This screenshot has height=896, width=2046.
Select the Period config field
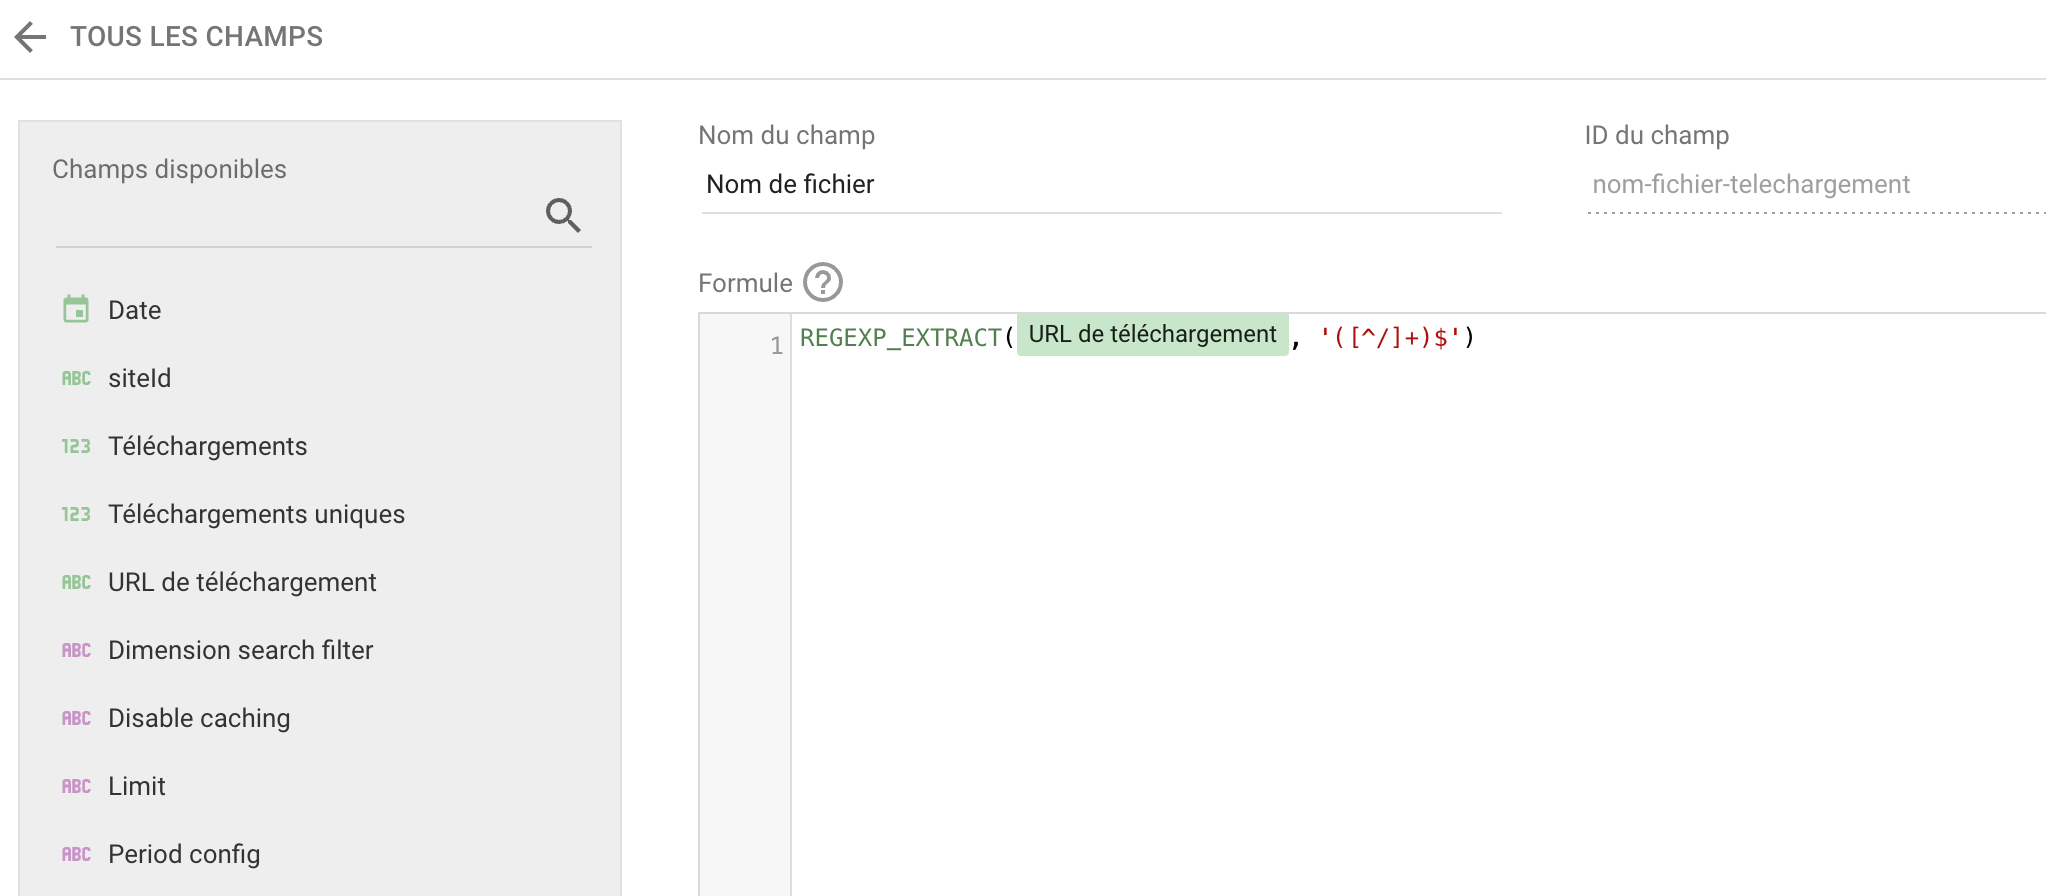click(184, 854)
